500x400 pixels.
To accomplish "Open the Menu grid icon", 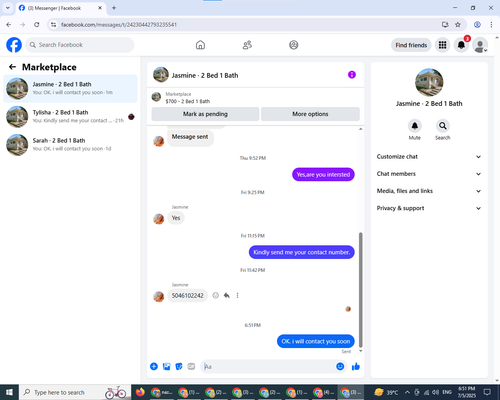I will coord(442,45).
